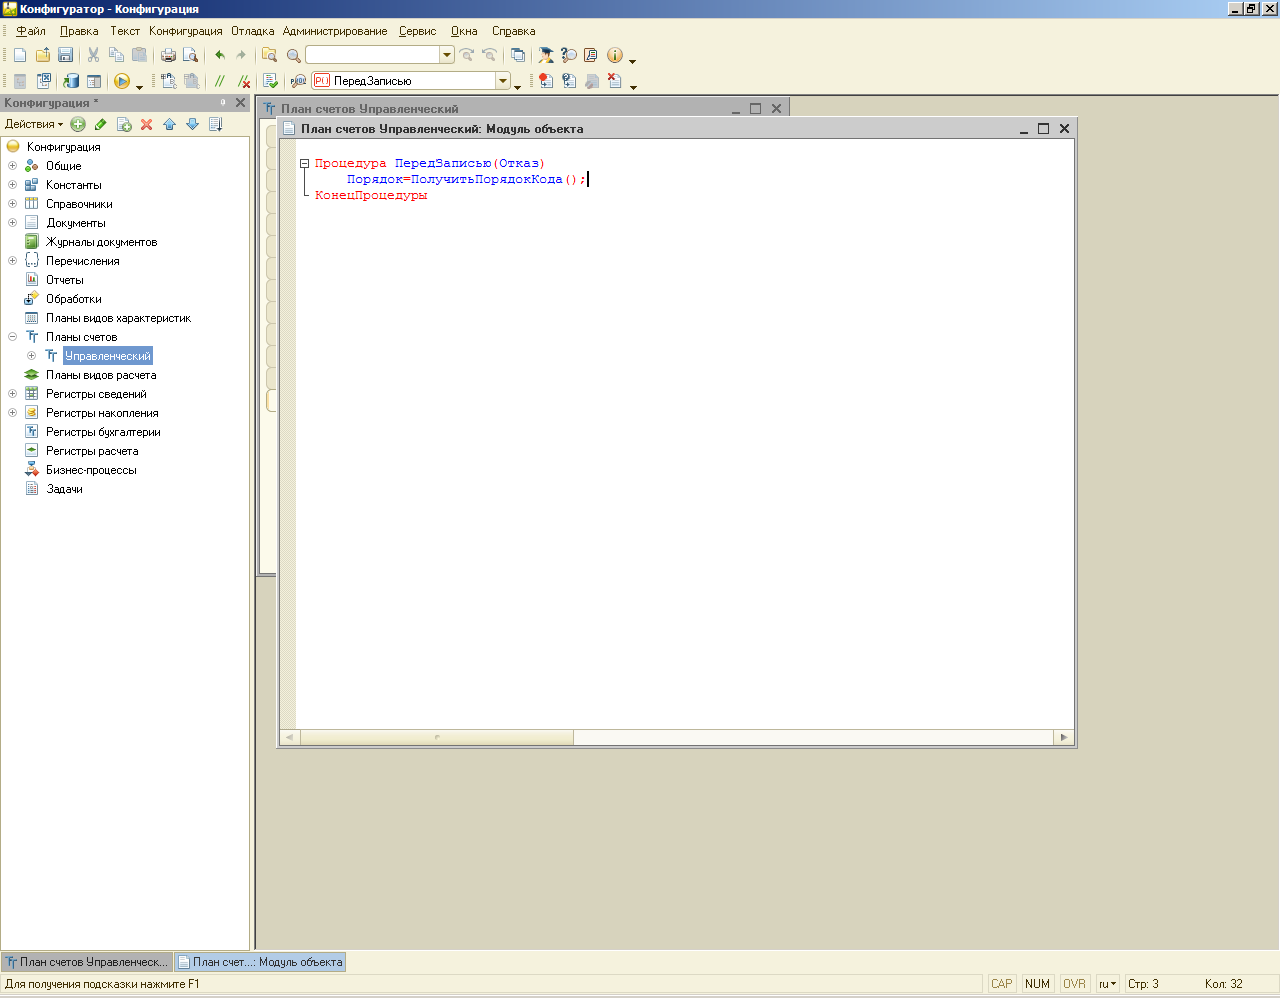
Task: Collapse the Планы счетов tree node
Action: [x=12, y=337]
